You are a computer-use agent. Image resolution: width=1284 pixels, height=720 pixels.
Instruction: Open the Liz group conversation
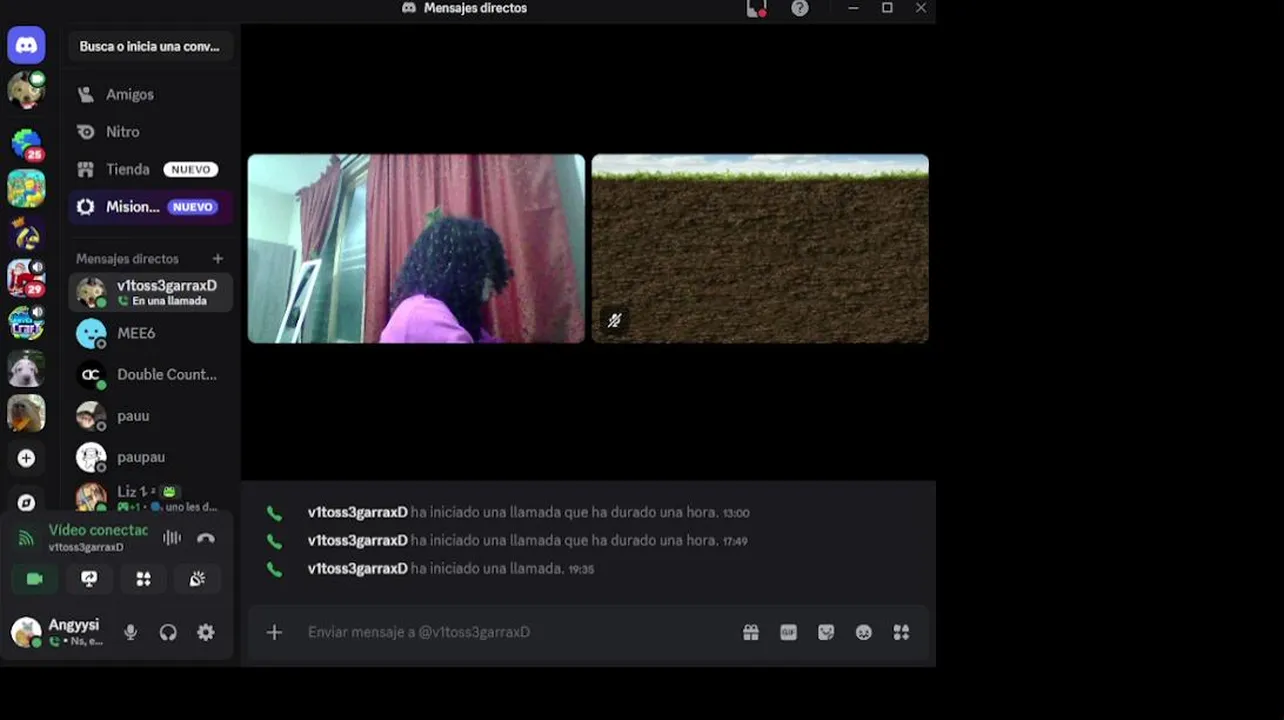pyautogui.click(x=150, y=496)
